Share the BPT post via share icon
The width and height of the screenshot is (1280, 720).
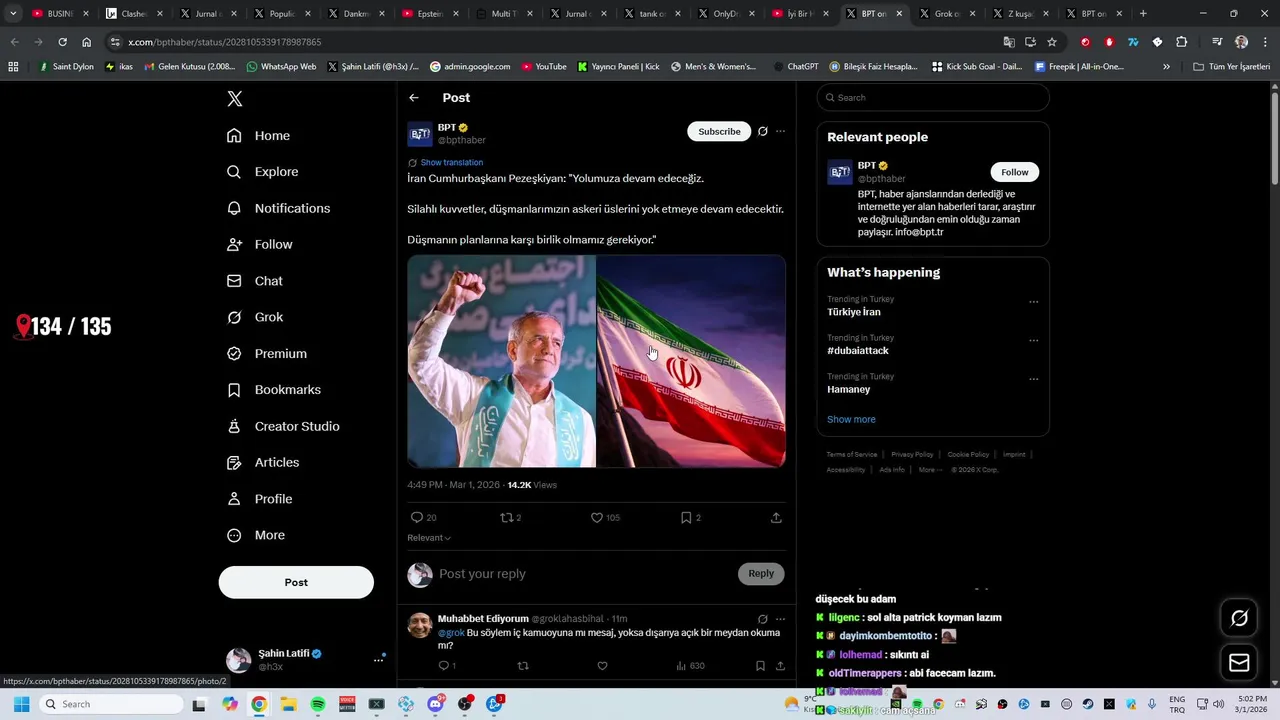(776, 517)
